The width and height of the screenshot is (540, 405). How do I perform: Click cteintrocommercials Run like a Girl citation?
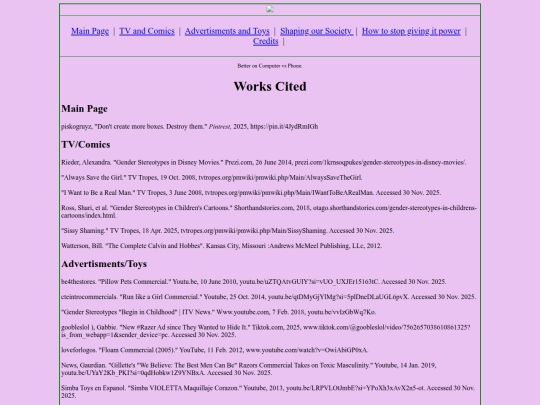269,297
